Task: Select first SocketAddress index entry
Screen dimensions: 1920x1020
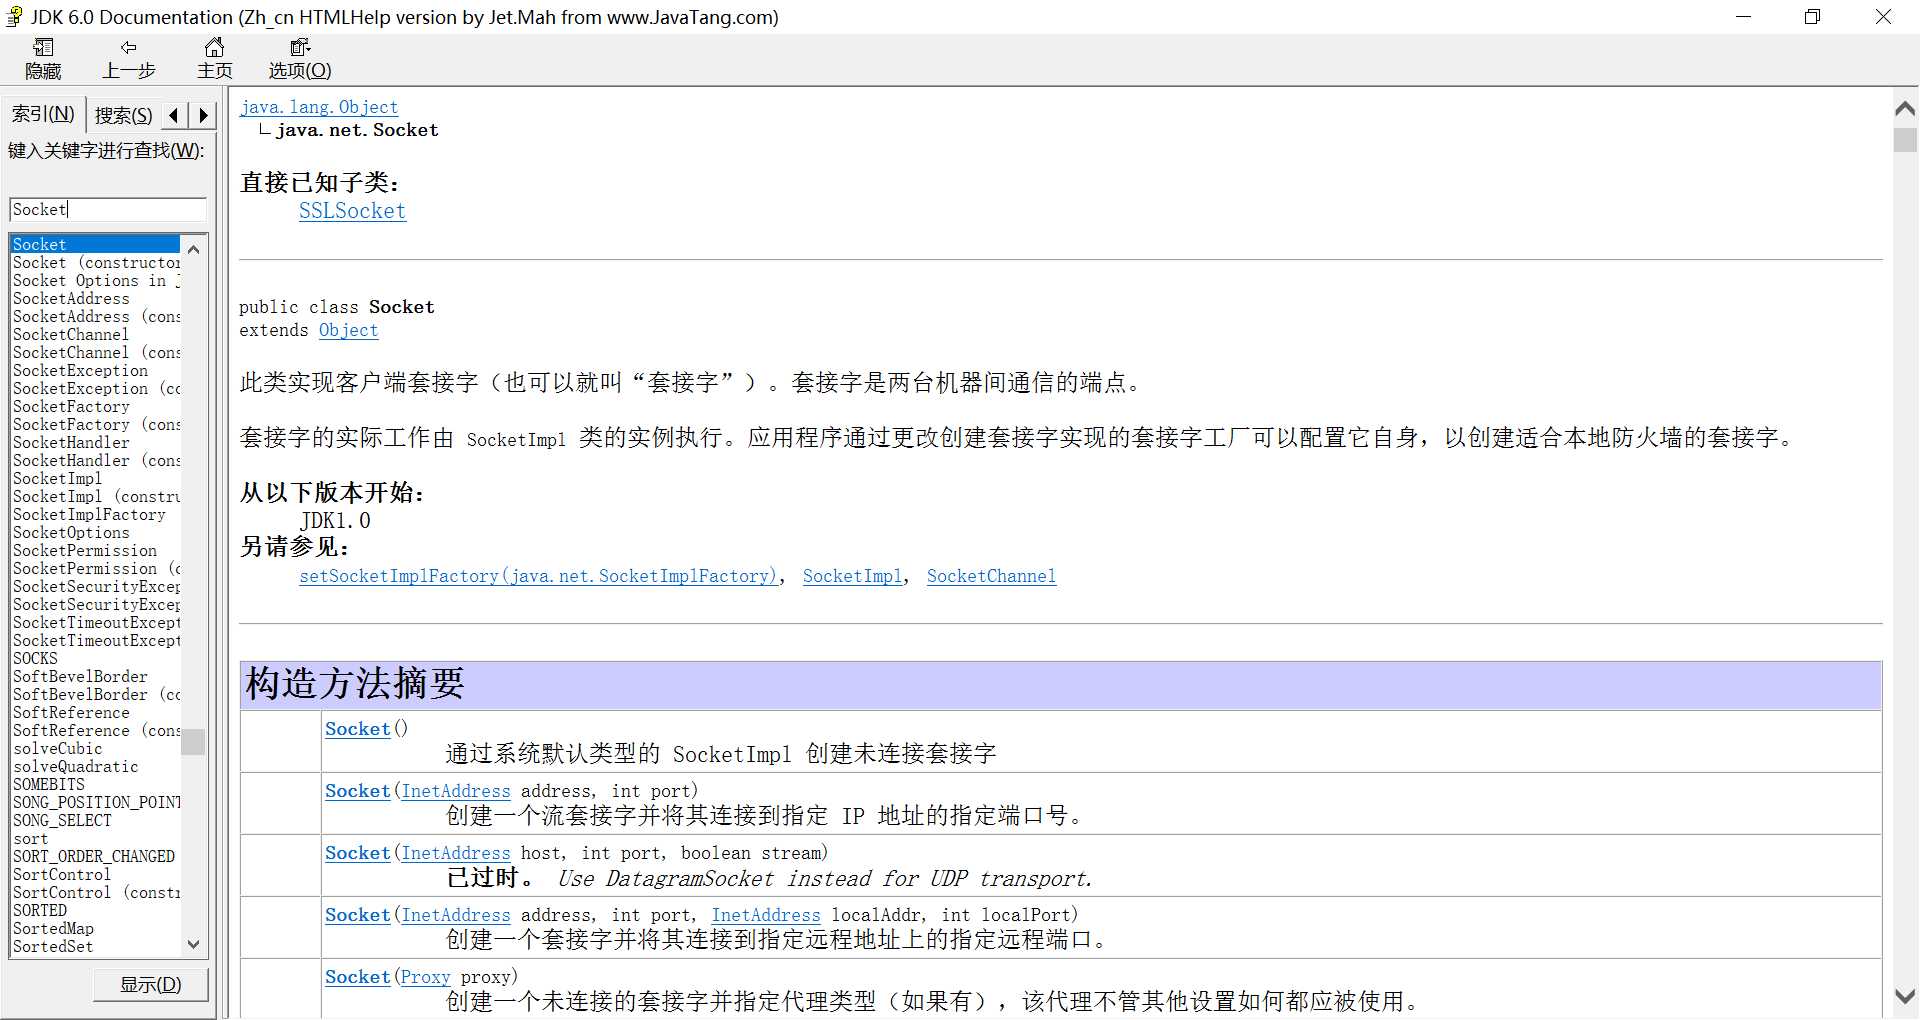Action: click(x=71, y=298)
